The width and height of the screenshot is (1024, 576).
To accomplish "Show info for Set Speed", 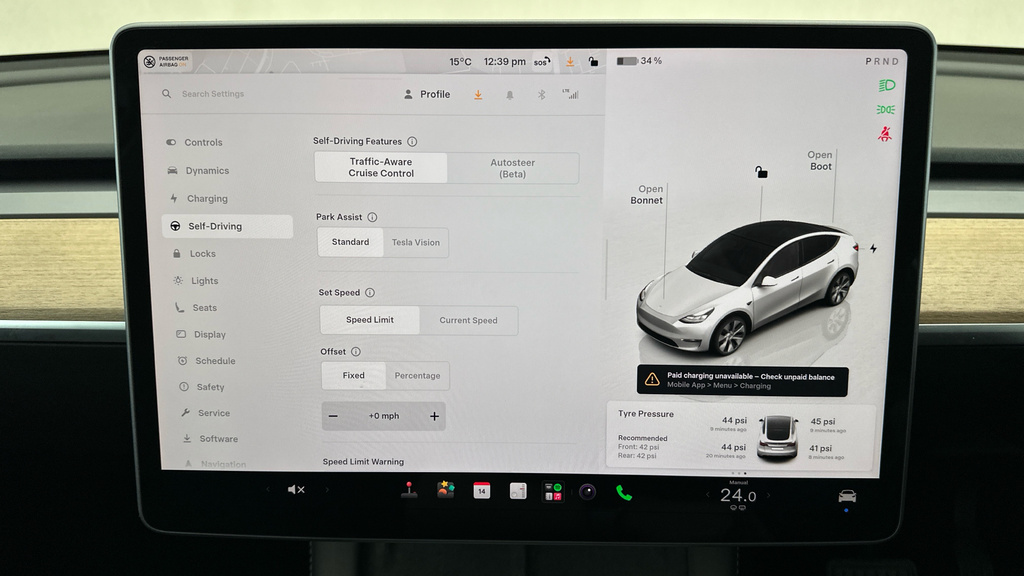I will [370, 293].
